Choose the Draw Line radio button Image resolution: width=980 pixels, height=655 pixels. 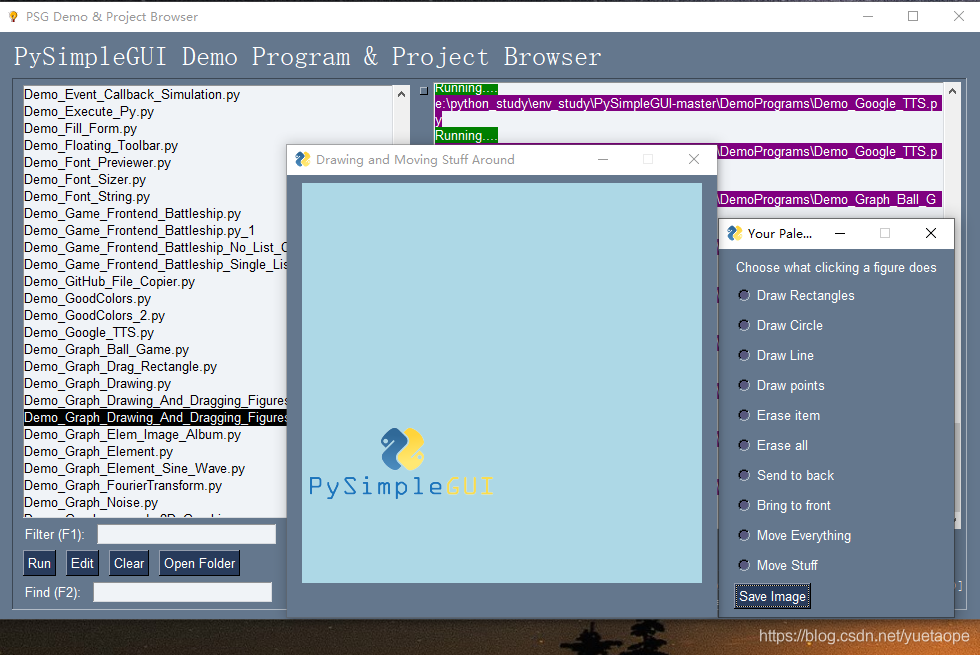776,356
